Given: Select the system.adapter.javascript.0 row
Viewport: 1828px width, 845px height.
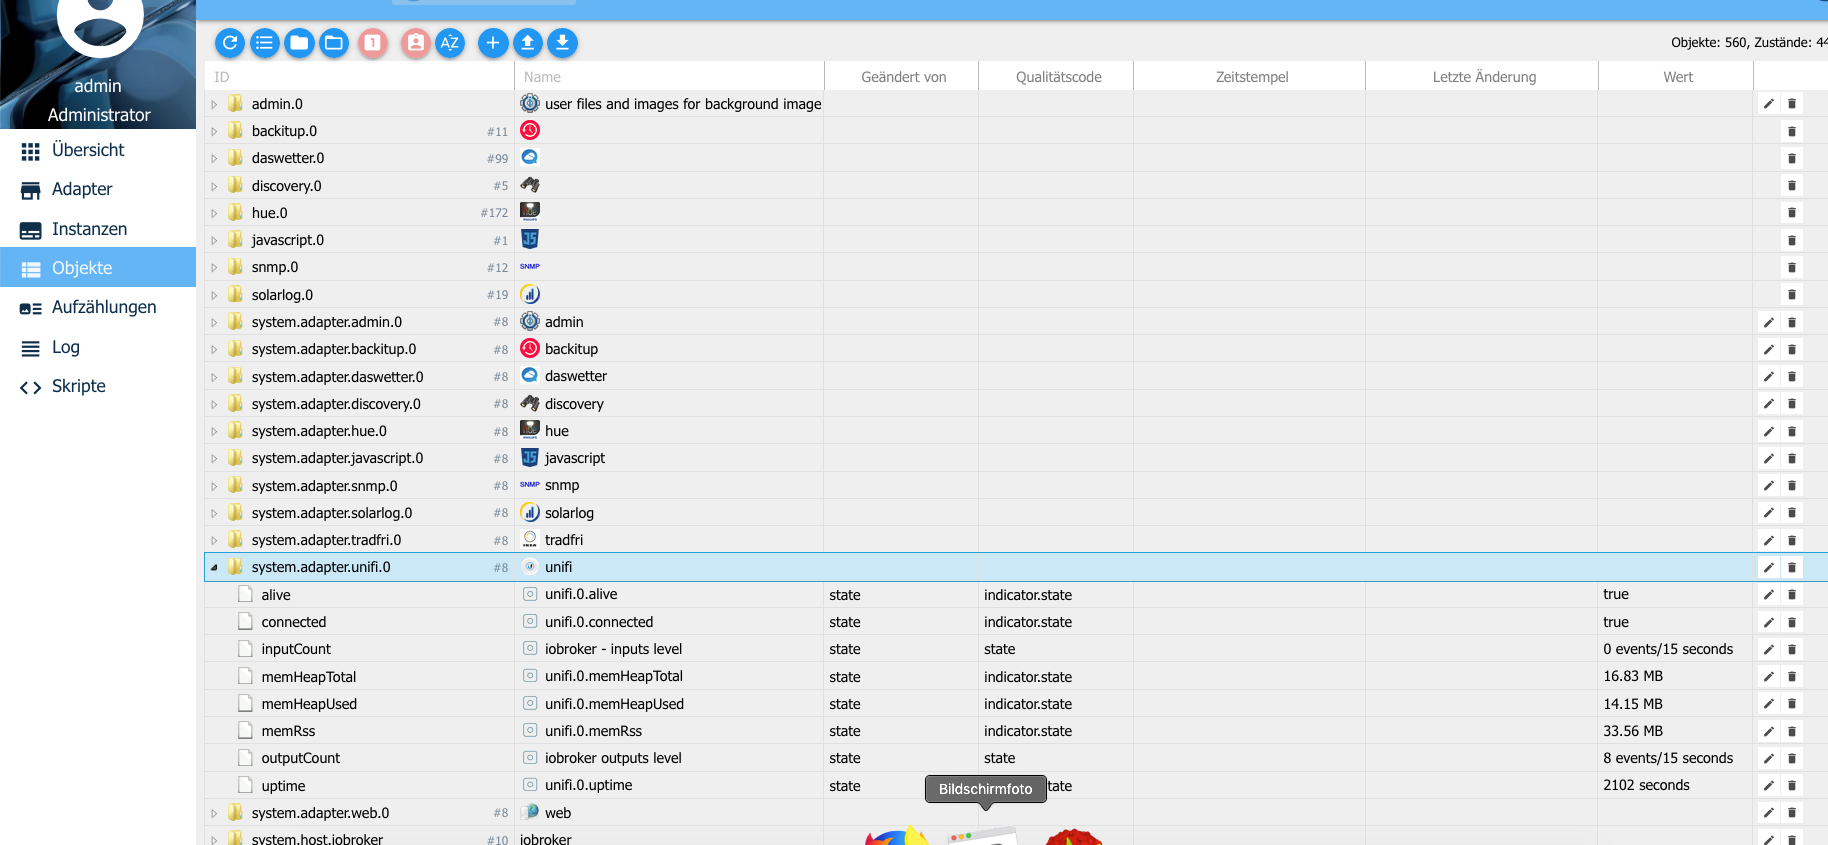Looking at the screenshot, I should pyautogui.click(x=1016, y=458).
